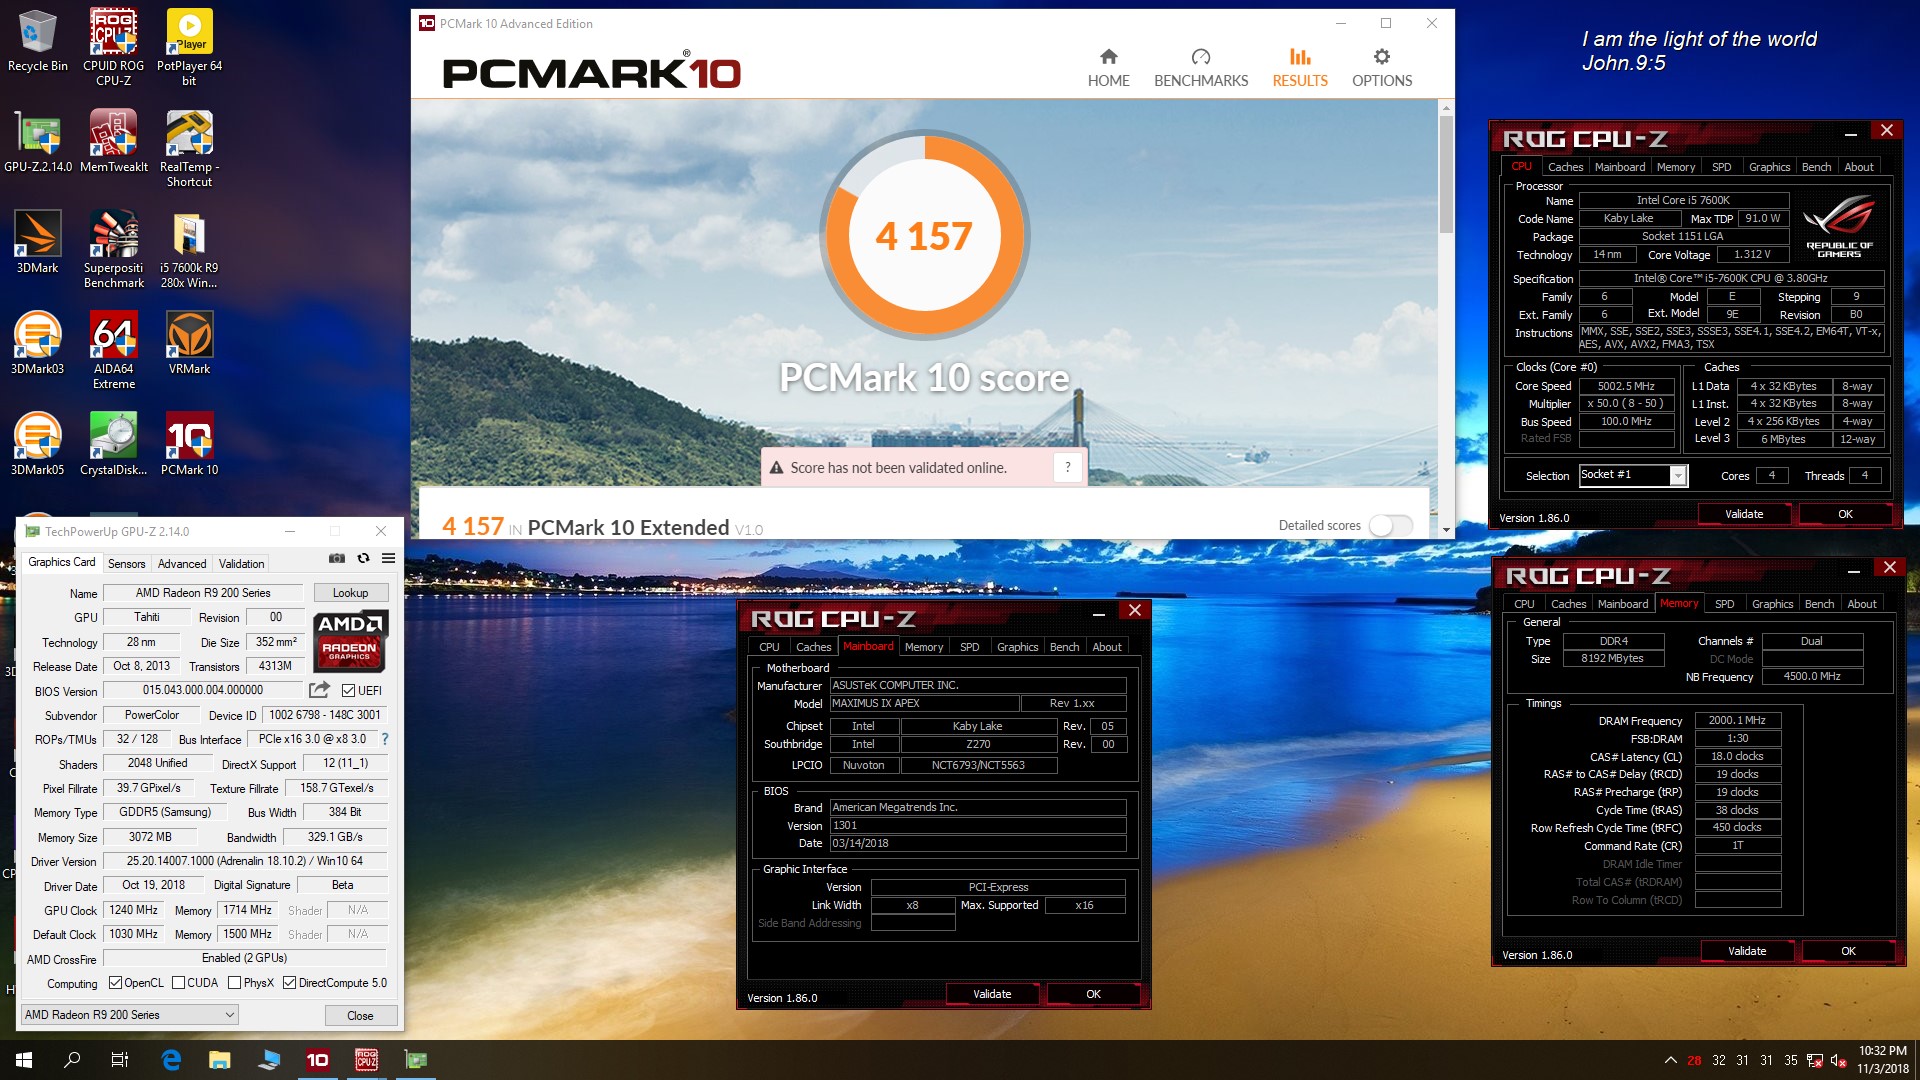
Task: Launch 3DMark05 desktop icon
Action: pos(37,445)
